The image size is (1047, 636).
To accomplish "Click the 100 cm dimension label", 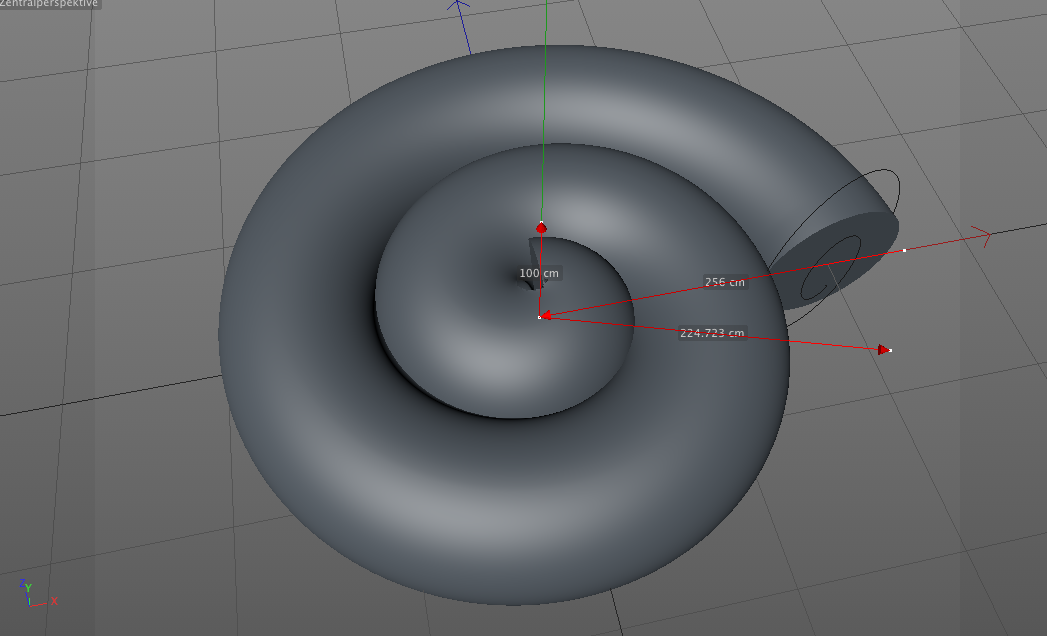I will tap(539, 273).
